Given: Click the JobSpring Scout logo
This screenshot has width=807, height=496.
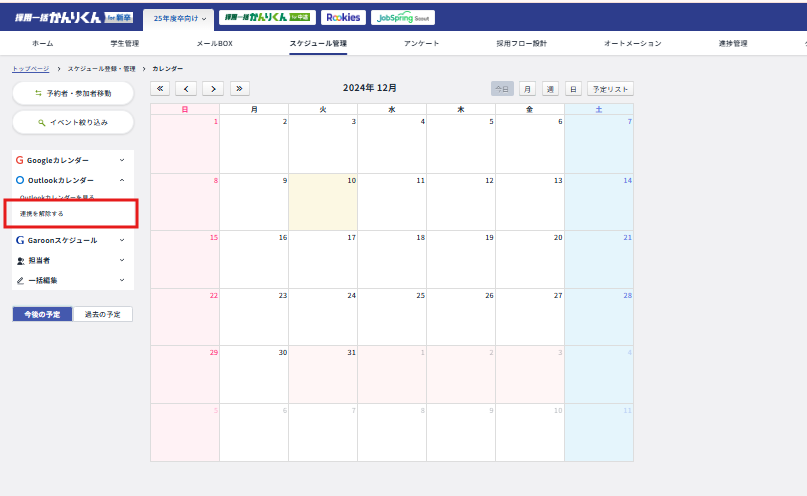Looking at the screenshot, I should tap(402, 17).
